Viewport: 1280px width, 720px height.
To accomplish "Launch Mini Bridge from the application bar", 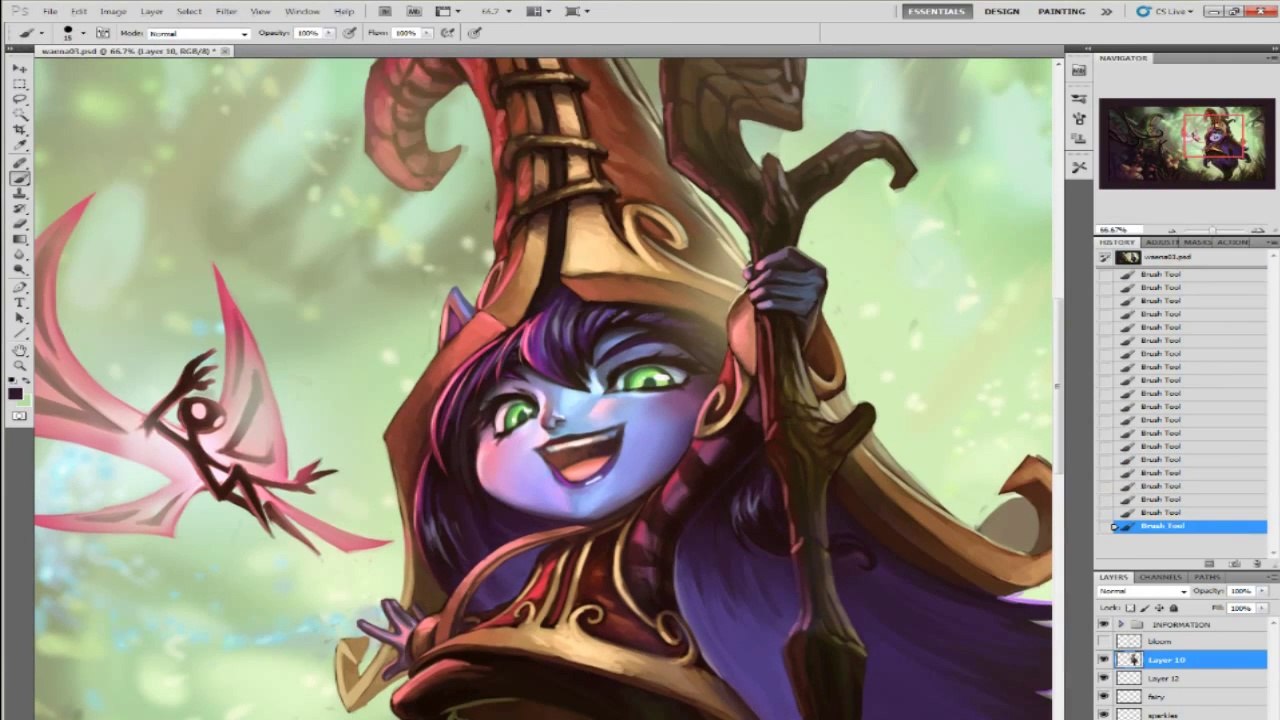I will [x=413, y=11].
